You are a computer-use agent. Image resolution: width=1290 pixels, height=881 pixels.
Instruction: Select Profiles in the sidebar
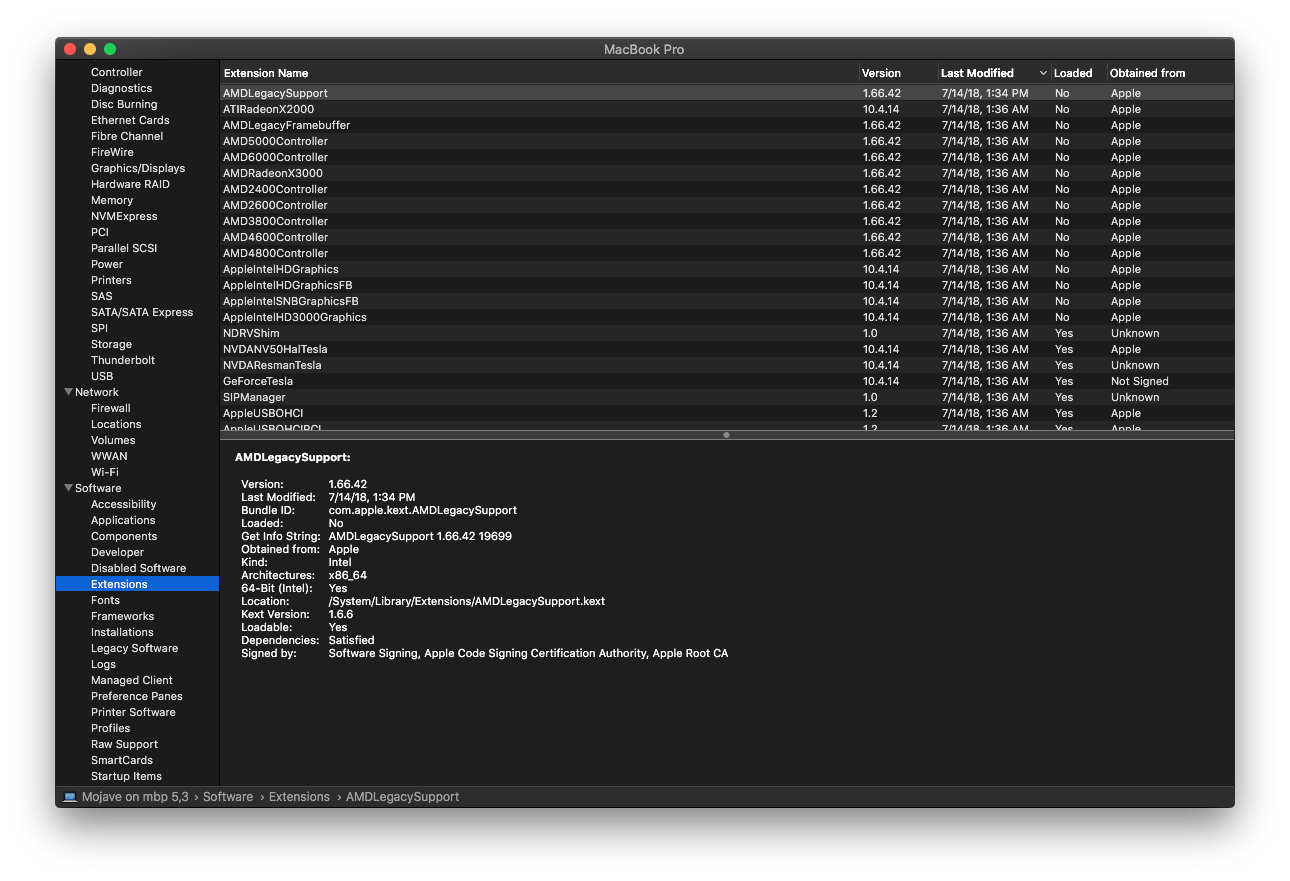tap(111, 728)
